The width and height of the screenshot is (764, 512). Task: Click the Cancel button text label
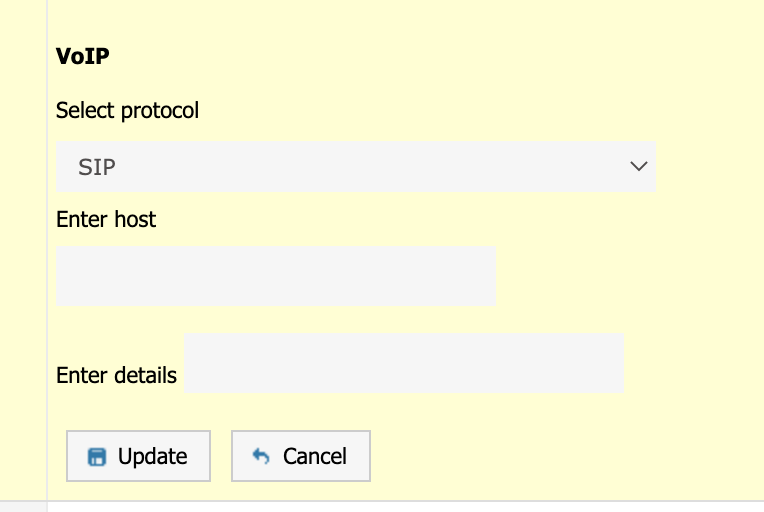(314, 457)
